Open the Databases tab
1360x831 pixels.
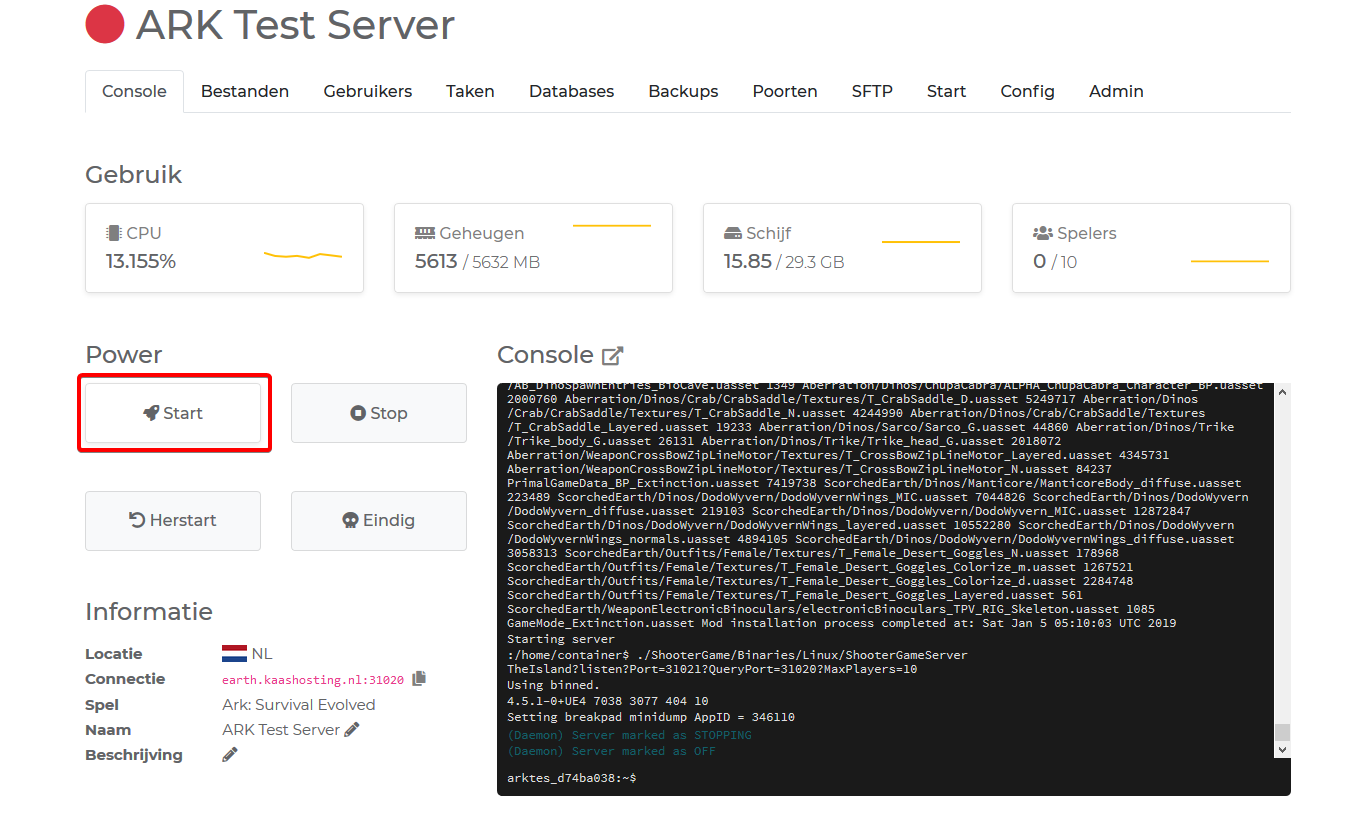[x=571, y=91]
